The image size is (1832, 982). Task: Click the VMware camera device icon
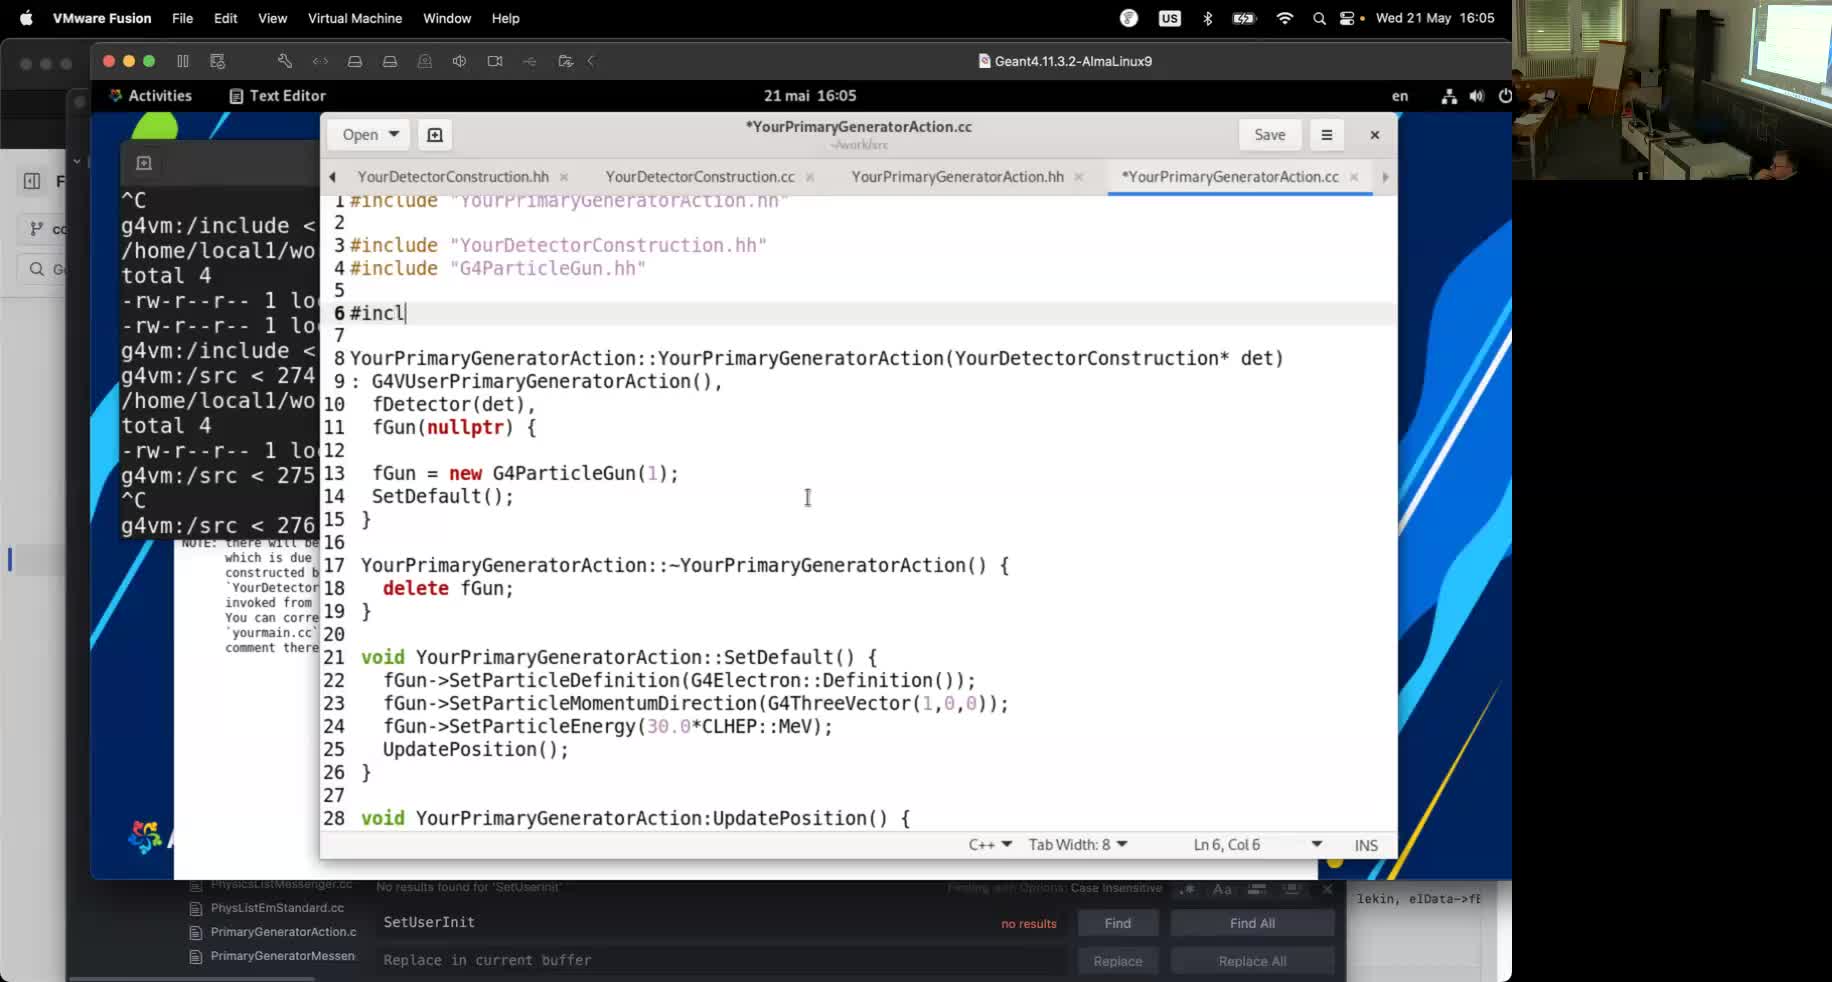pyautogui.click(x=495, y=61)
